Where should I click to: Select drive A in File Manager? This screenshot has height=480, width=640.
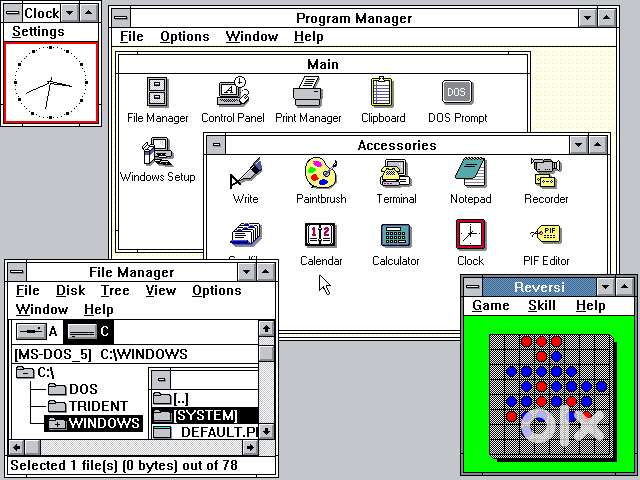point(37,331)
